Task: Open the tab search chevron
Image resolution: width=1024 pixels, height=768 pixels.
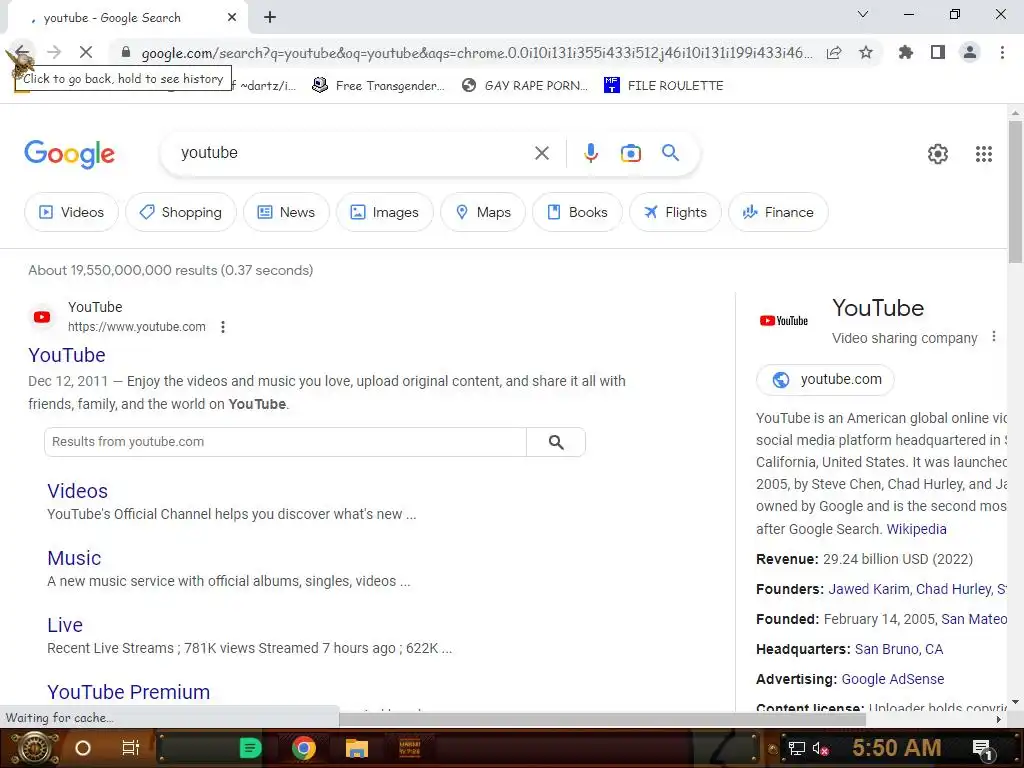Action: [863, 14]
